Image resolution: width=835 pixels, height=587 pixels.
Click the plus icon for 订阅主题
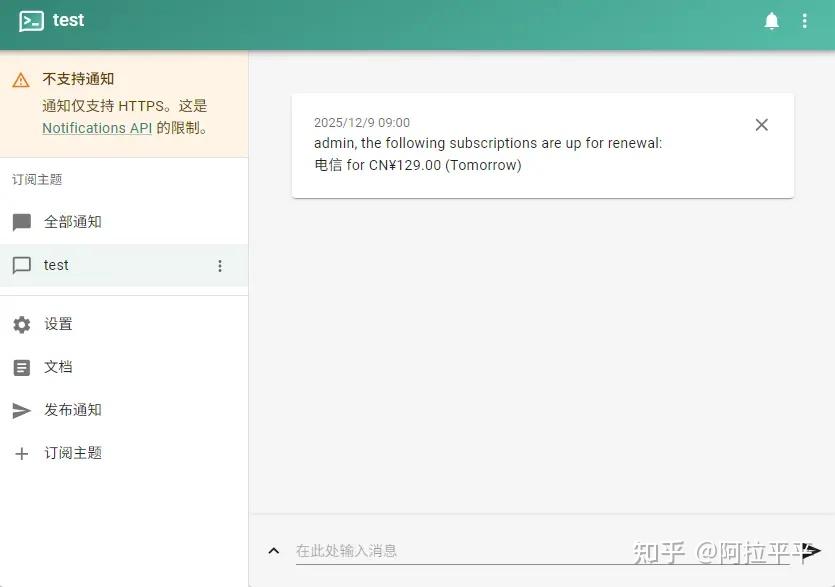(x=22, y=453)
